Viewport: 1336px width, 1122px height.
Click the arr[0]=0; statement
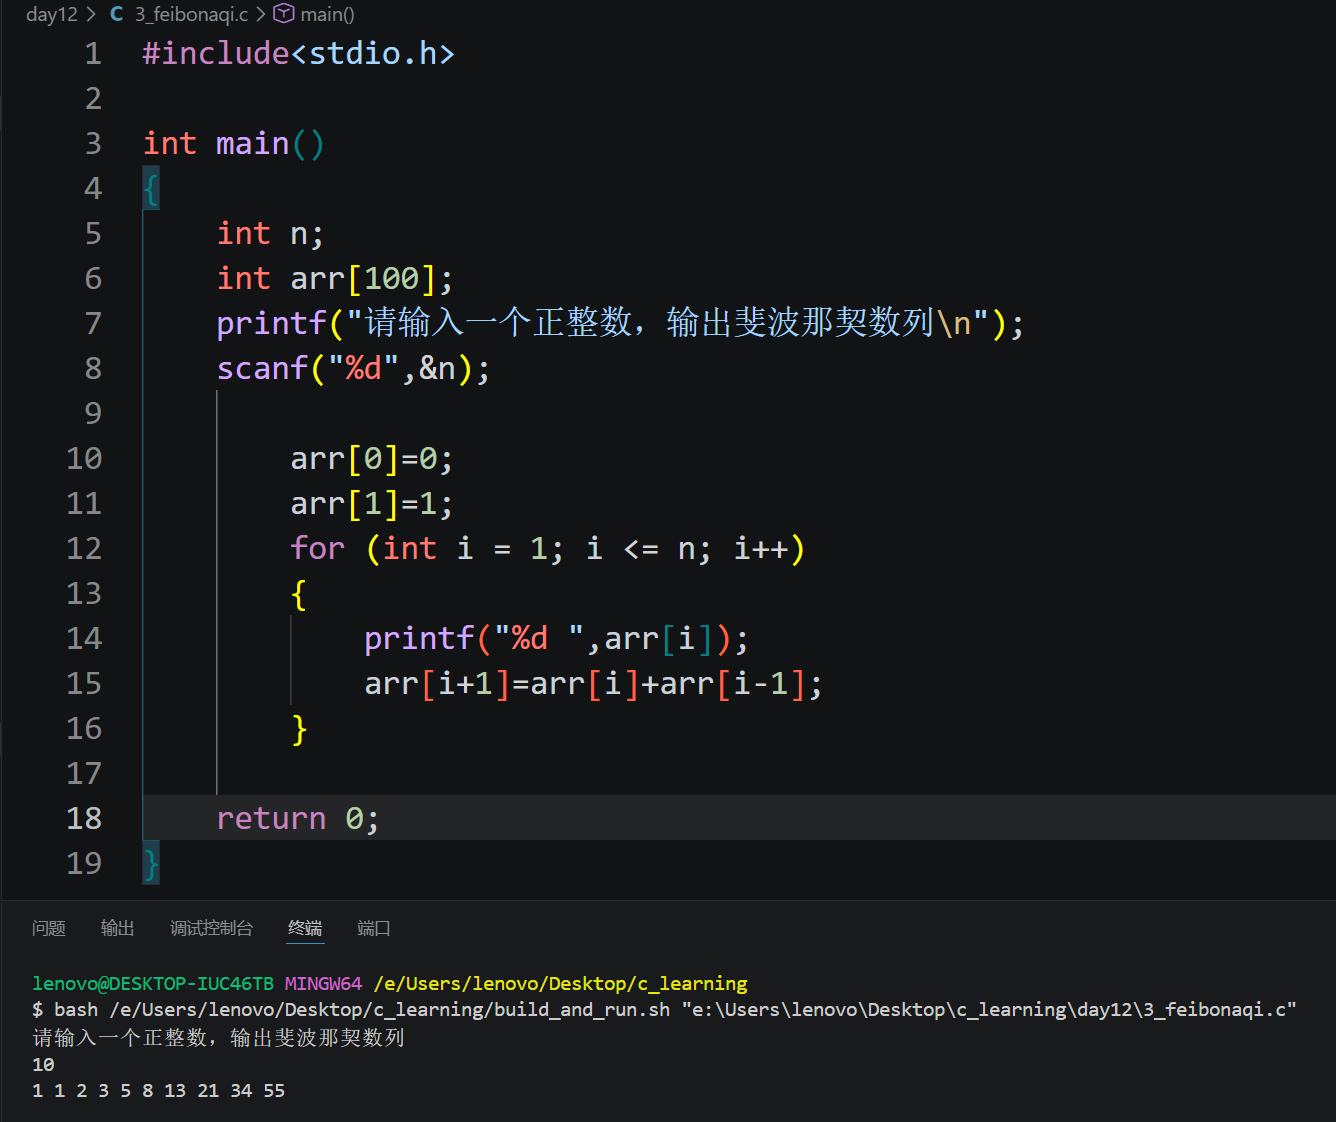[371, 458]
